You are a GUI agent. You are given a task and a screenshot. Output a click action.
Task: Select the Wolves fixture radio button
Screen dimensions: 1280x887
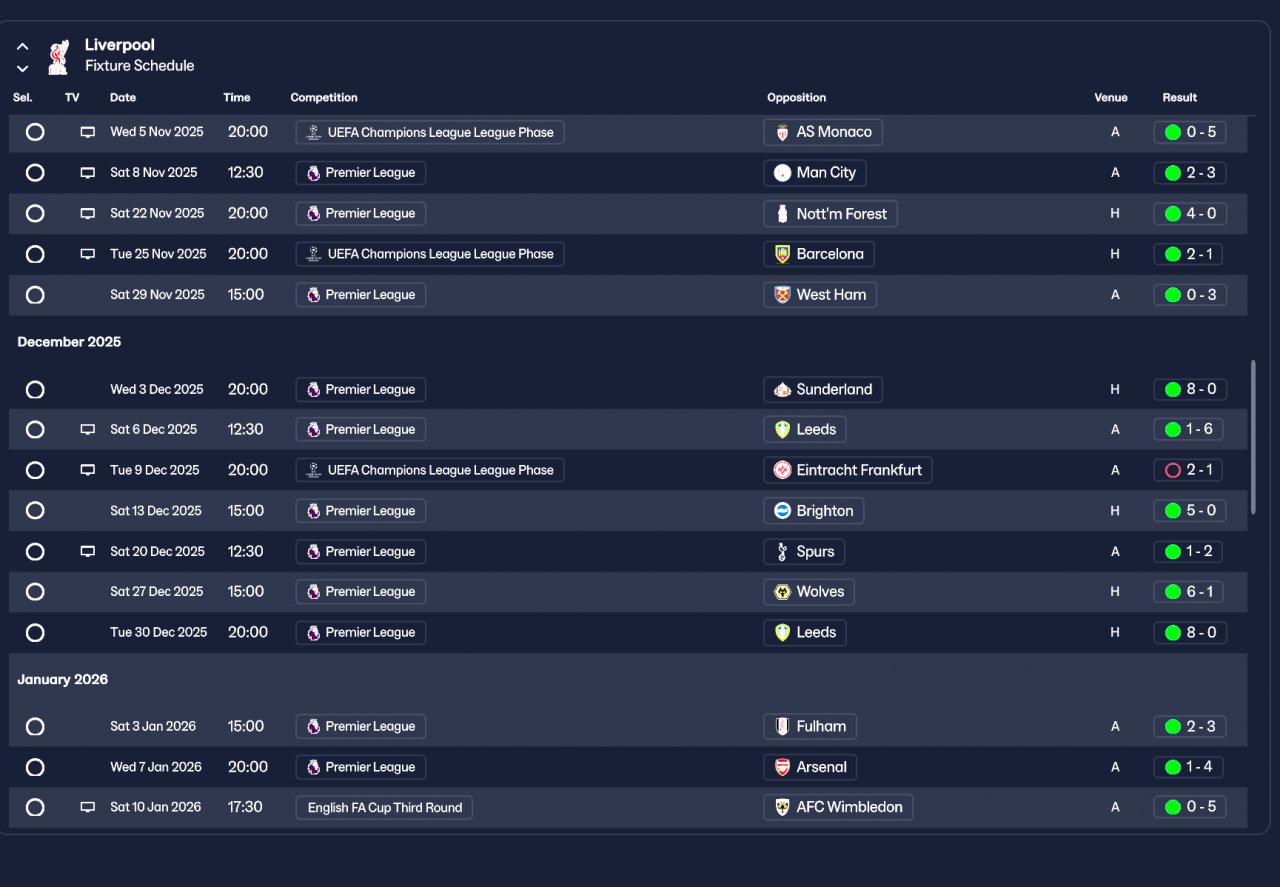pos(35,592)
